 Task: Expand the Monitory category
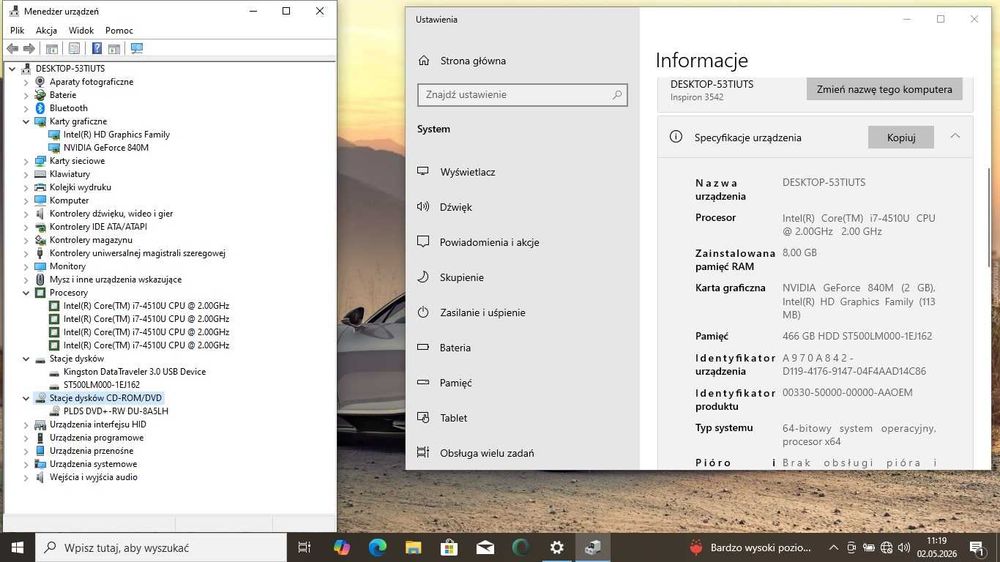click(26, 266)
